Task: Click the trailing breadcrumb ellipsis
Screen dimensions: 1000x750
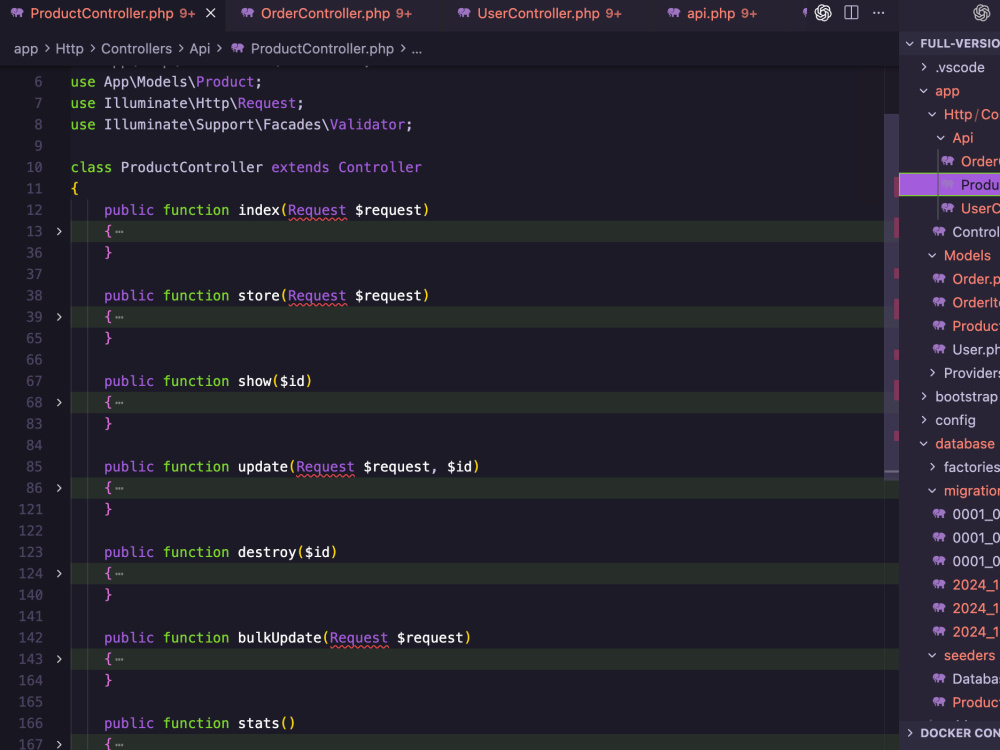Action: click(416, 49)
